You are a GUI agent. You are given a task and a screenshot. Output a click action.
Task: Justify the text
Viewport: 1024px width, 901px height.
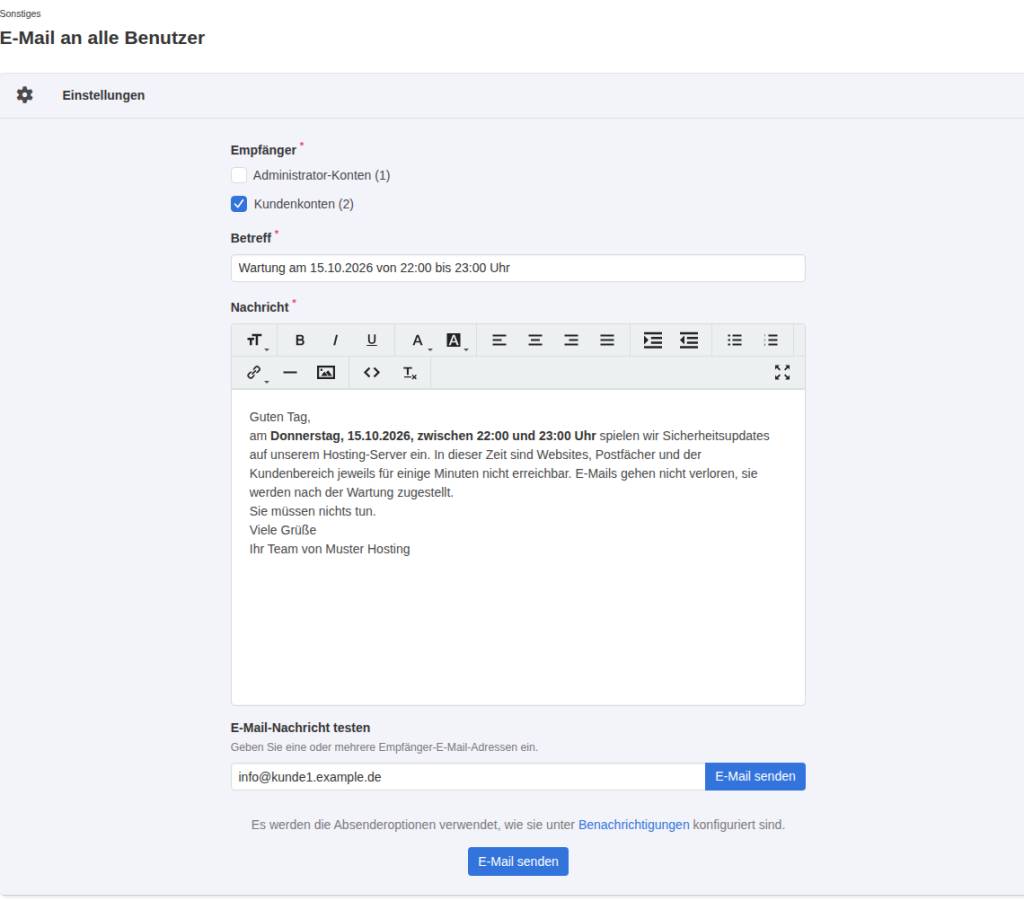coord(607,340)
